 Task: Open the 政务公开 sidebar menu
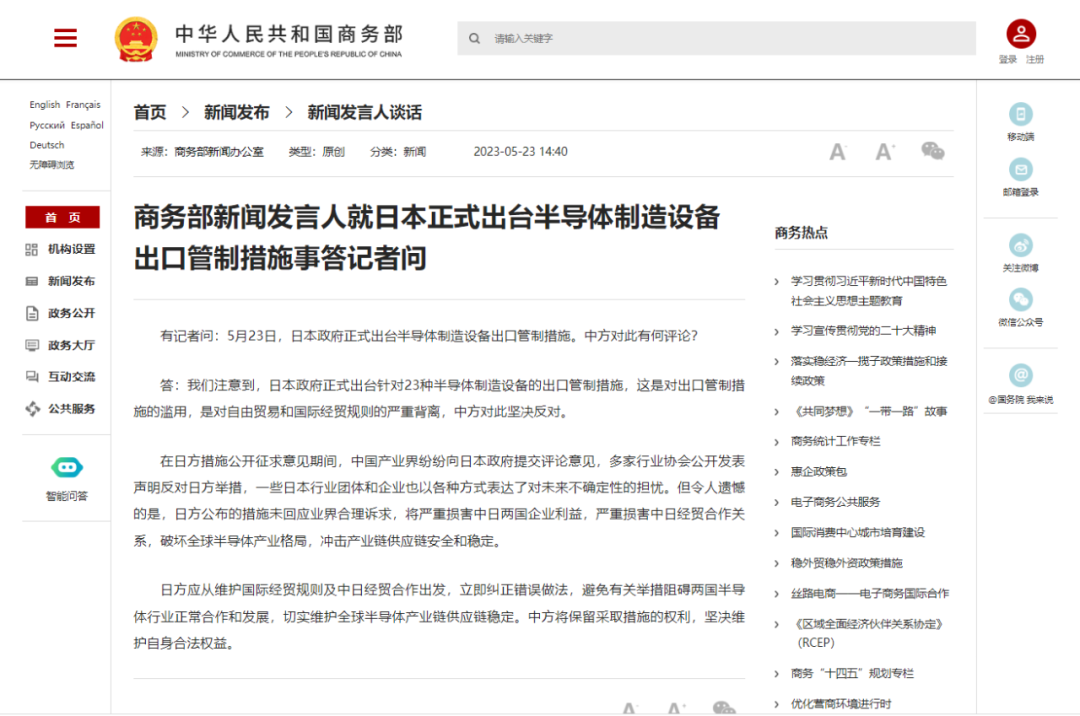tap(71, 313)
